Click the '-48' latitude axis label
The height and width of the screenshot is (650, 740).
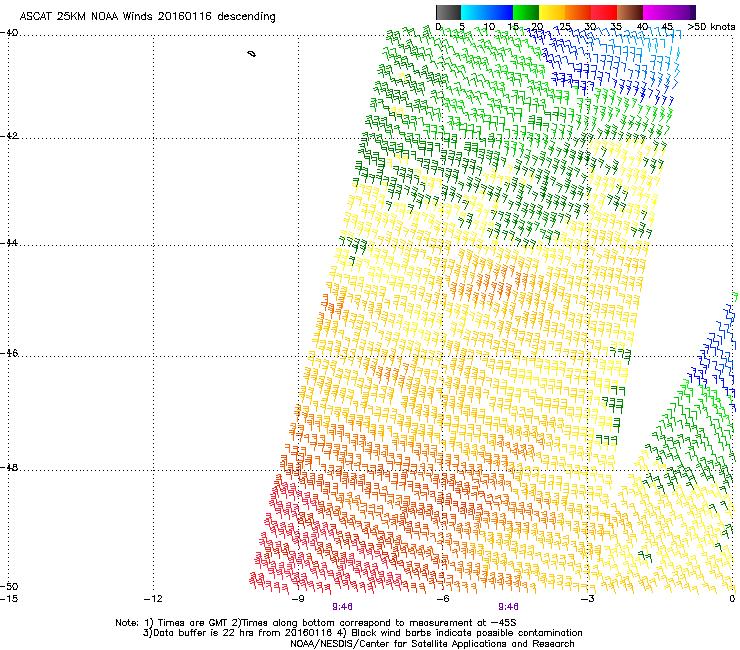point(9,467)
